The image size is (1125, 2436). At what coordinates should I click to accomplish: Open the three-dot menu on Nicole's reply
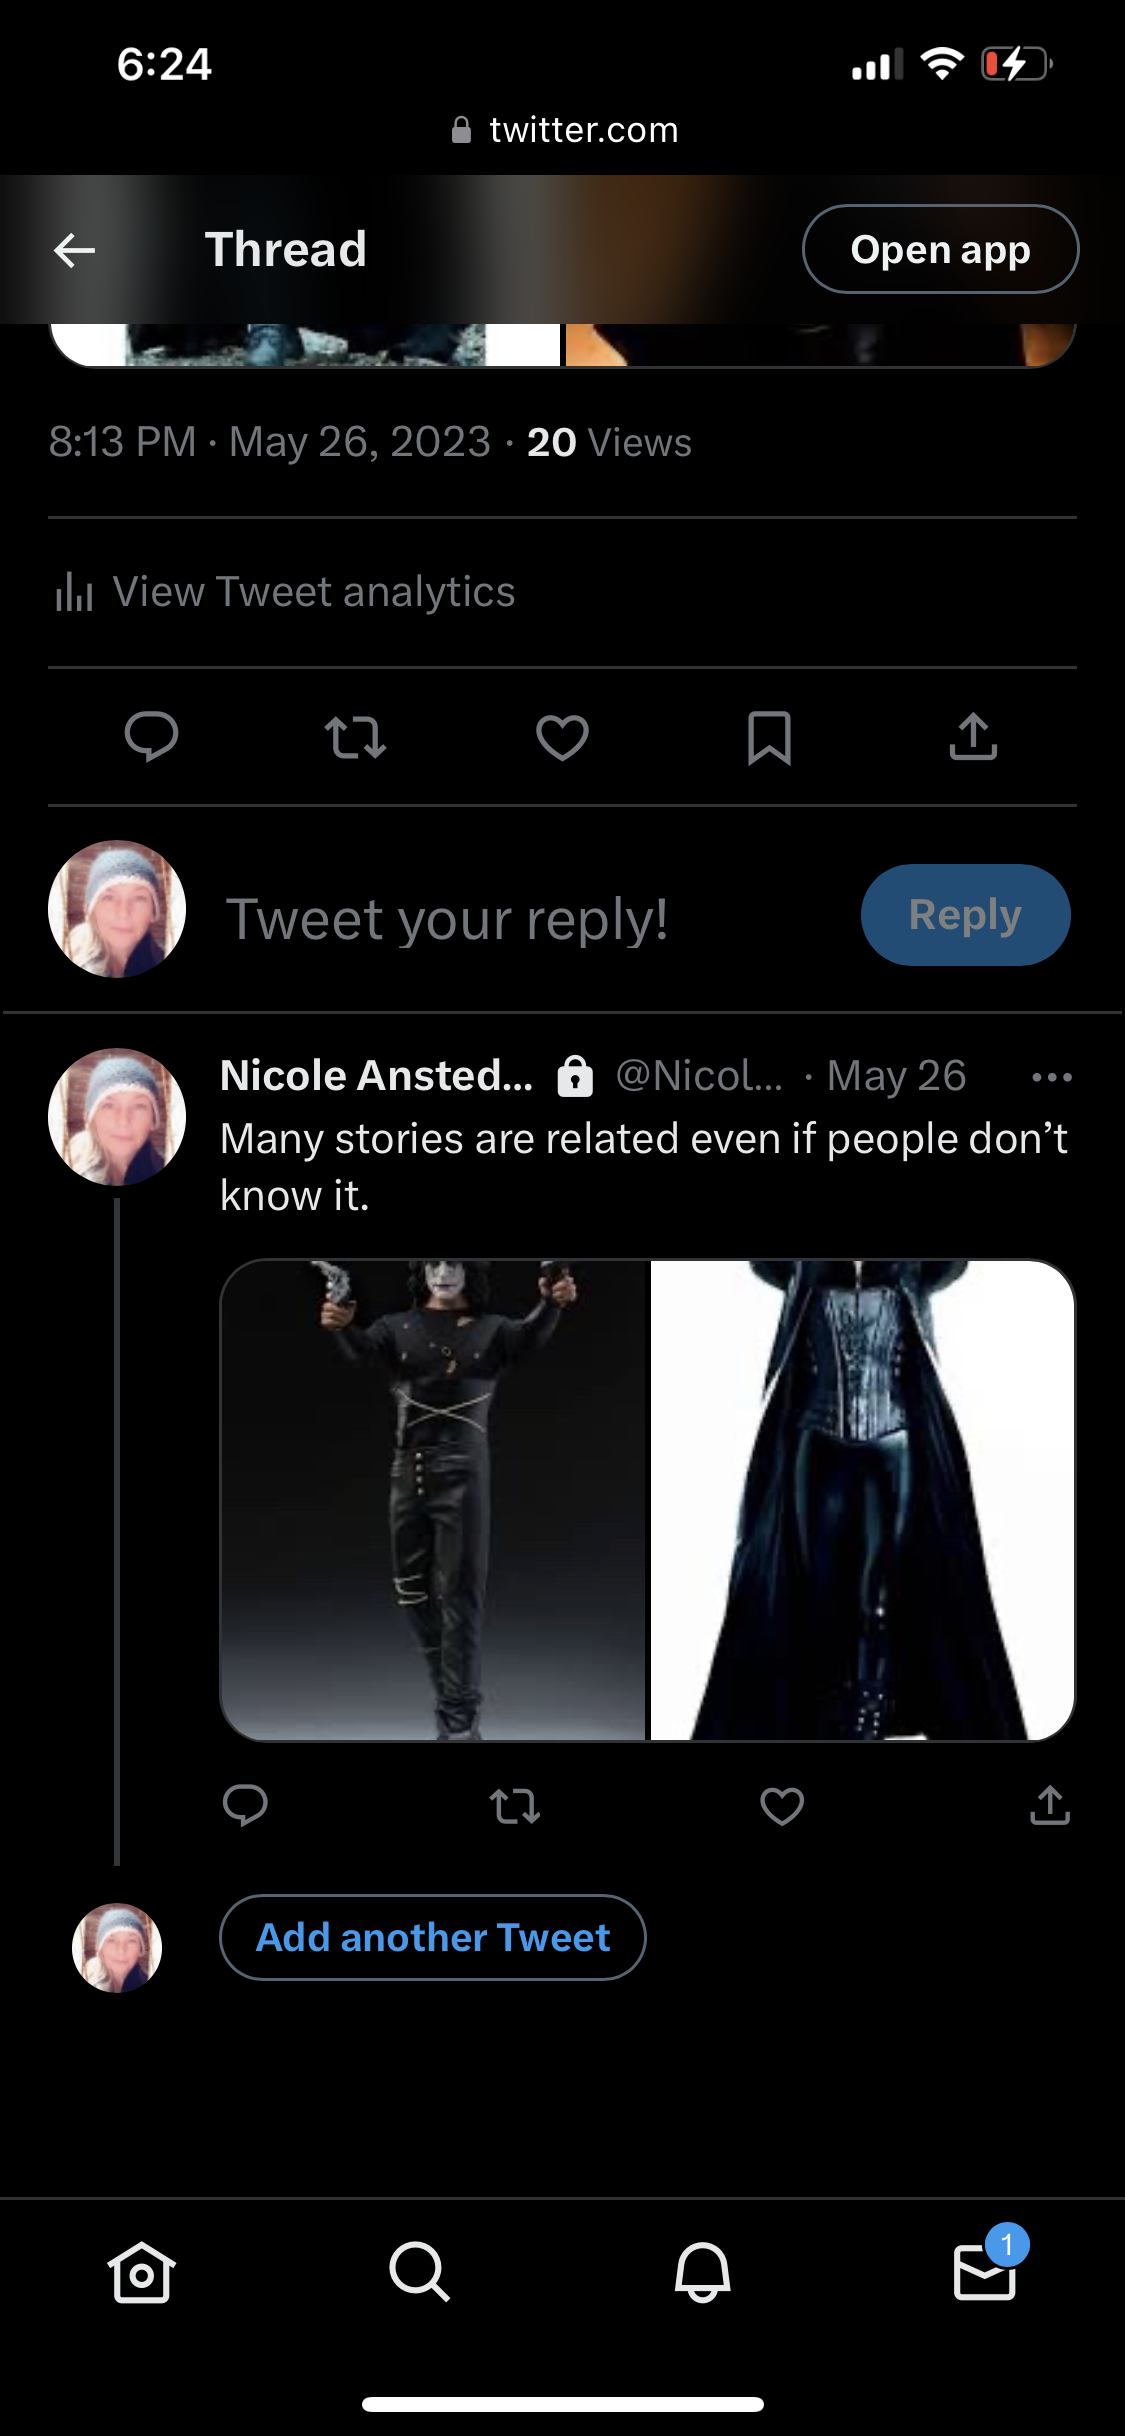click(1052, 1077)
